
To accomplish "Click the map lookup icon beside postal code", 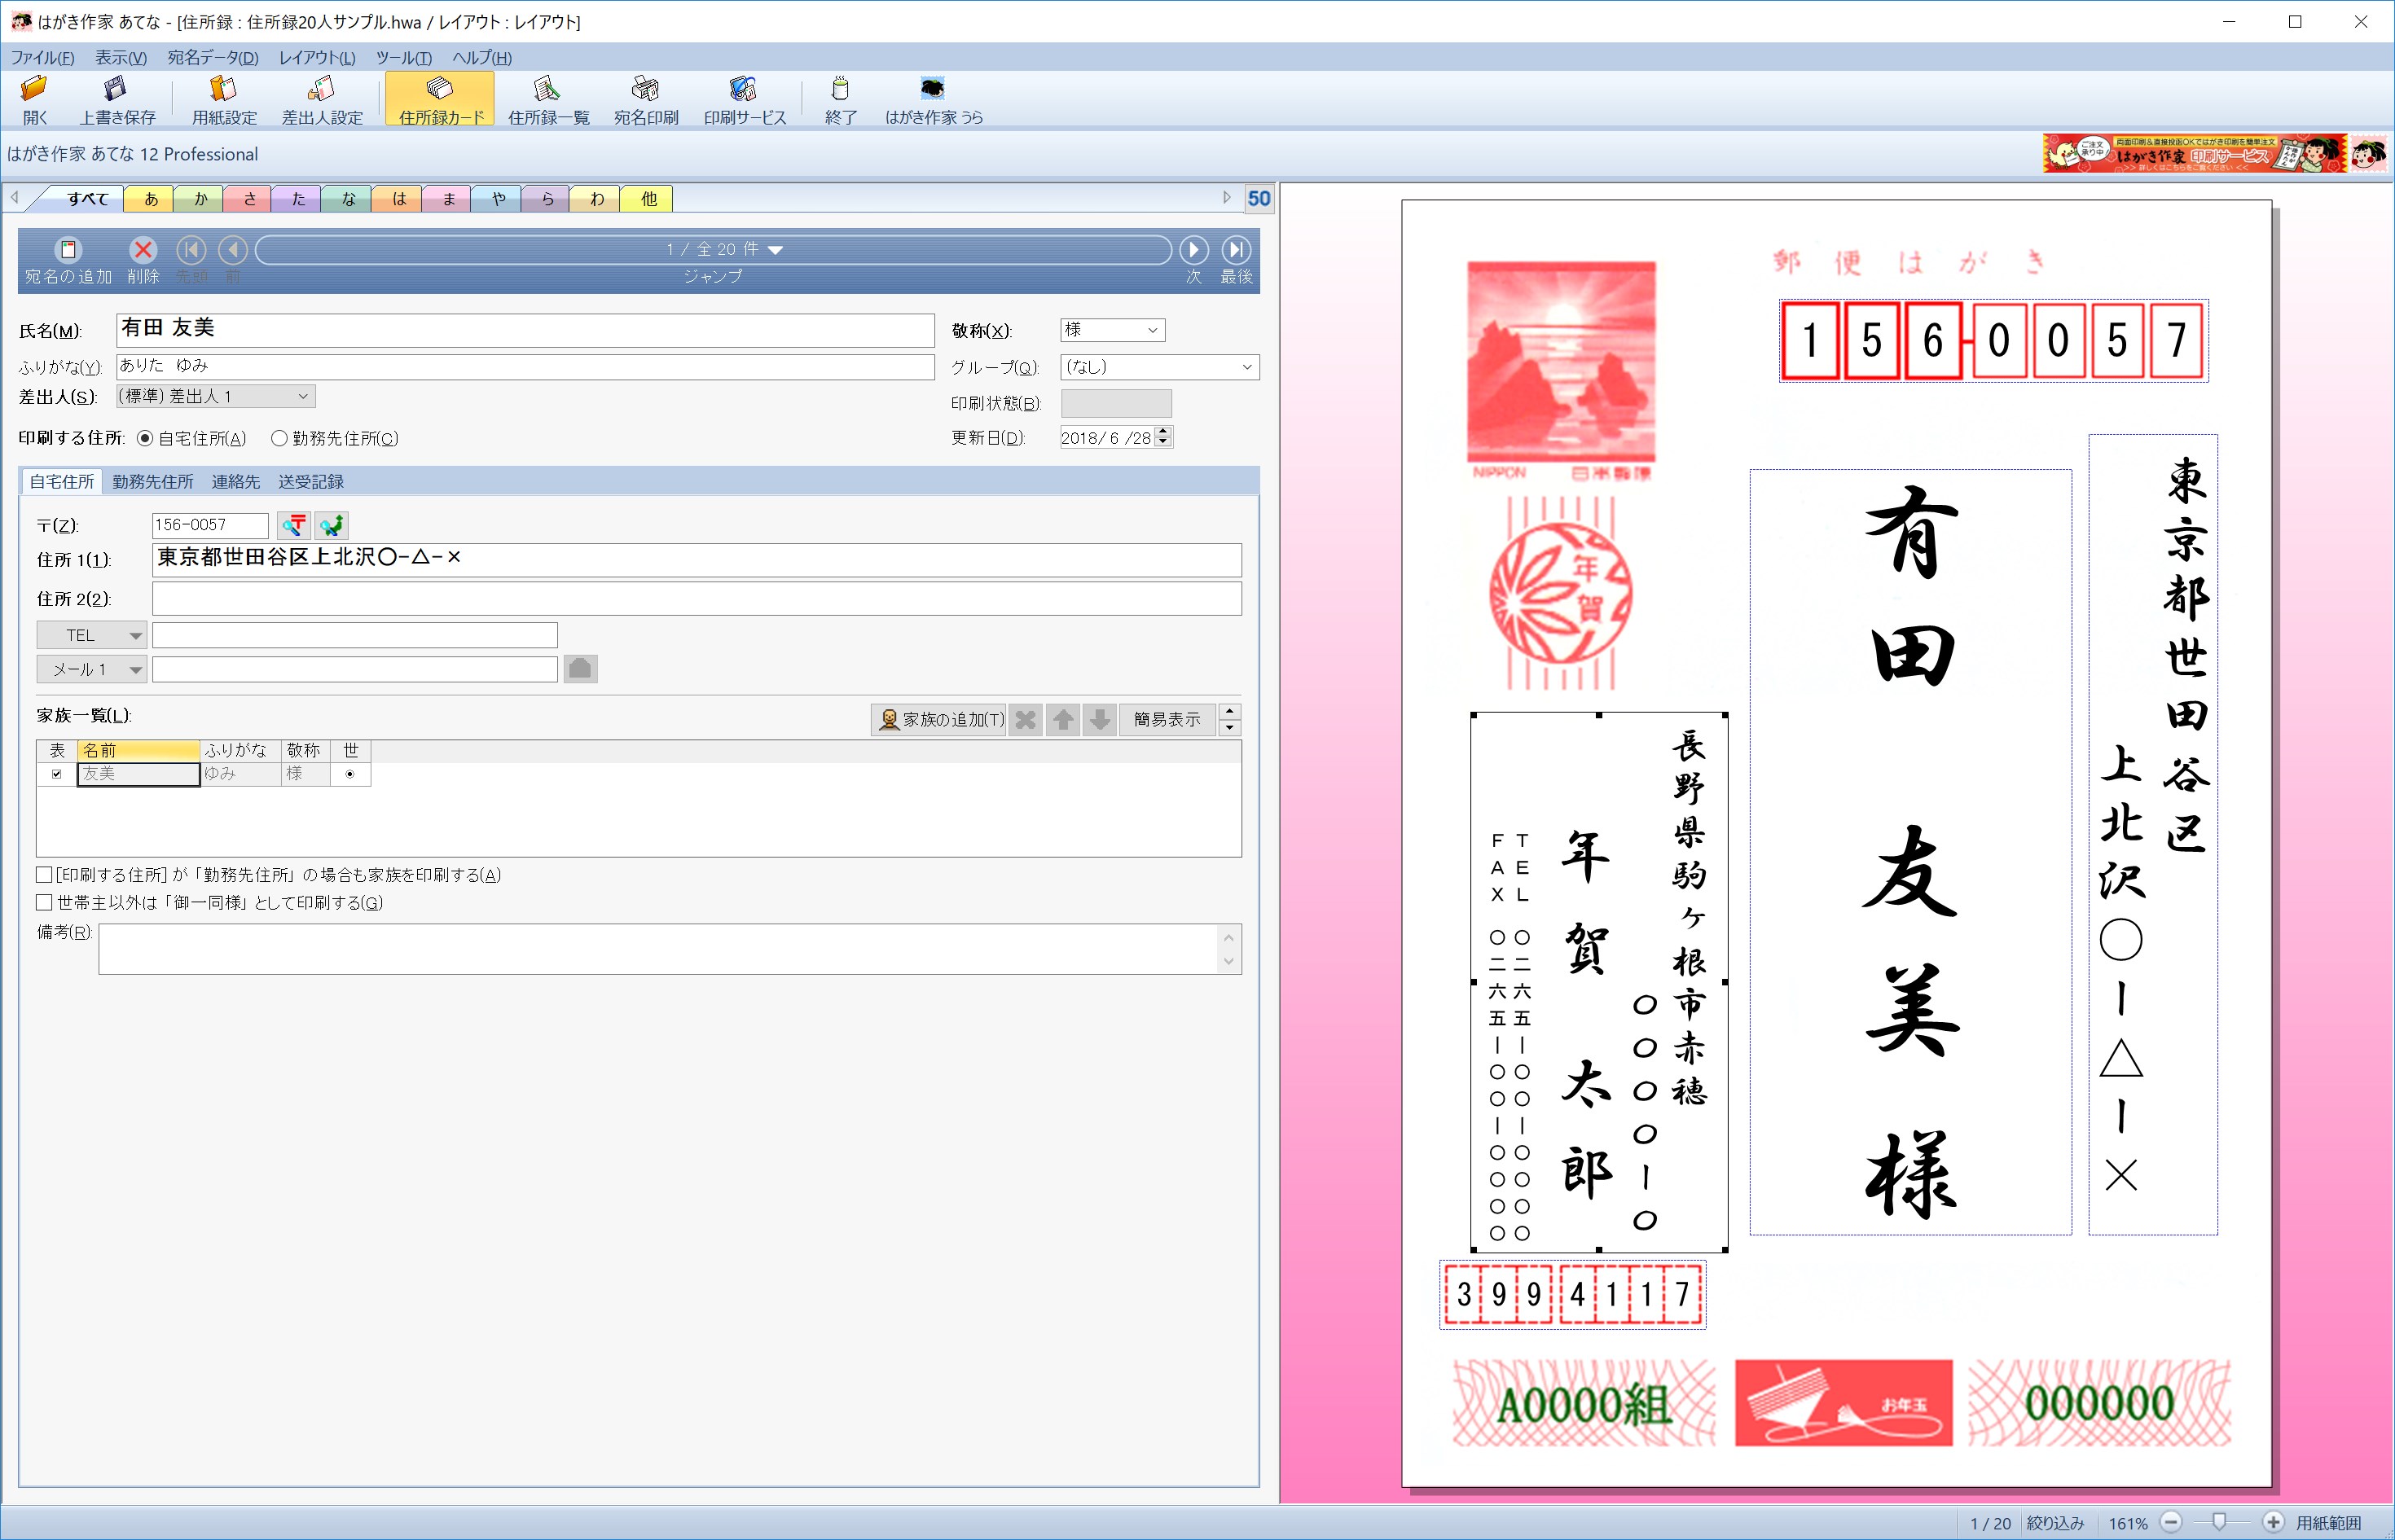I will click(331, 525).
